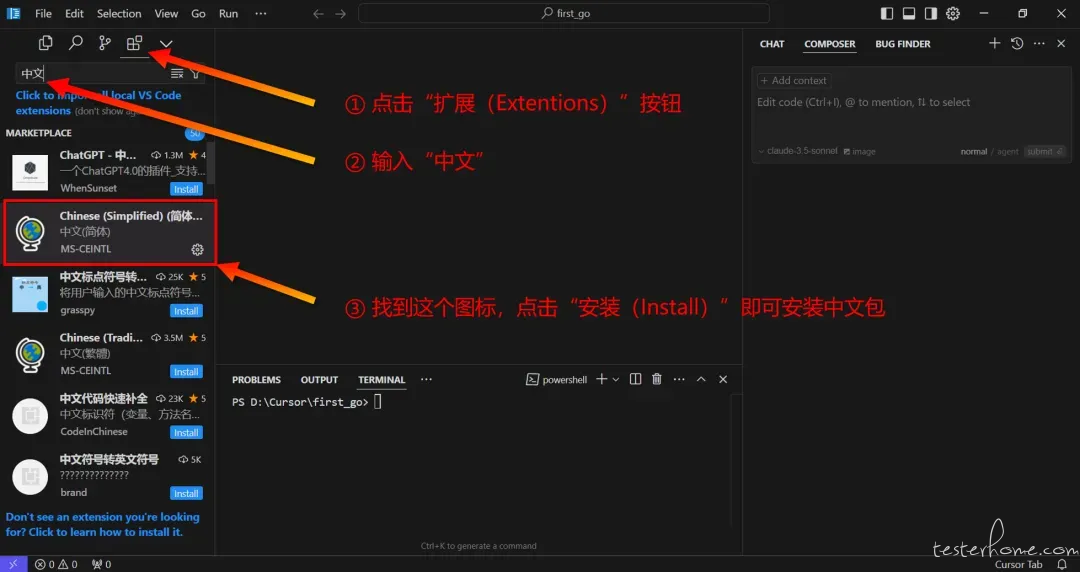Open Chinese (Simplified) extension globe thumbnail
Screen dimensions: 1080x572
pyautogui.click(x=30, y=233)
